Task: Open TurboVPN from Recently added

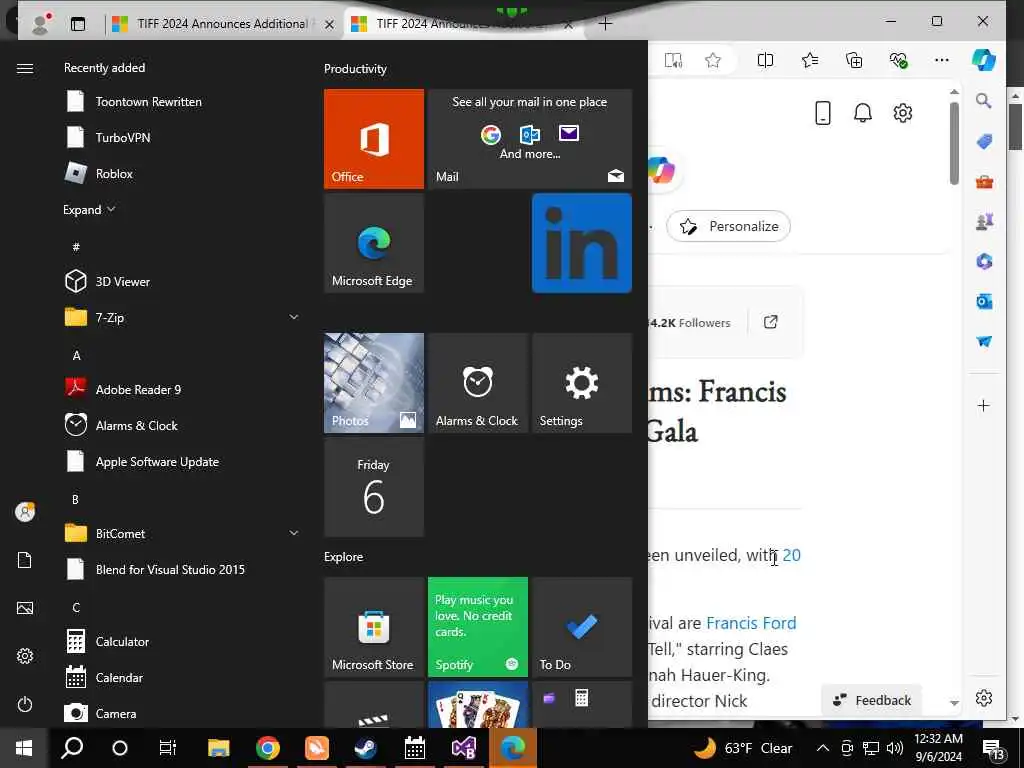Action: [x=183, y=137]
